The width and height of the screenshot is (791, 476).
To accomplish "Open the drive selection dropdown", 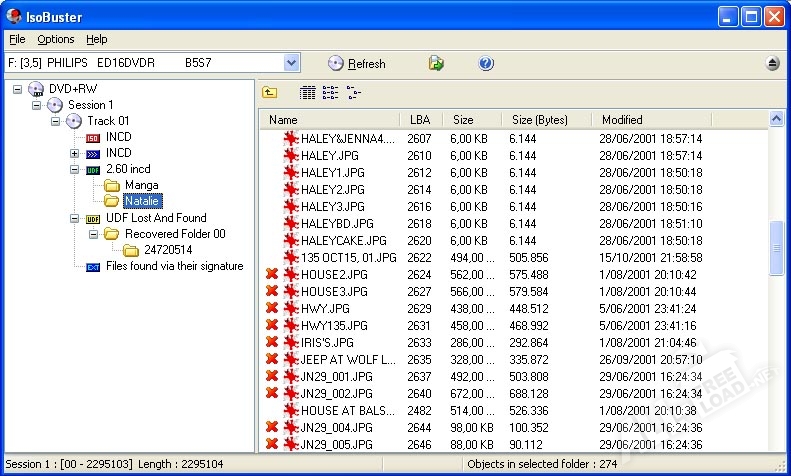I will pyautogui.click(x=291, y=63).
